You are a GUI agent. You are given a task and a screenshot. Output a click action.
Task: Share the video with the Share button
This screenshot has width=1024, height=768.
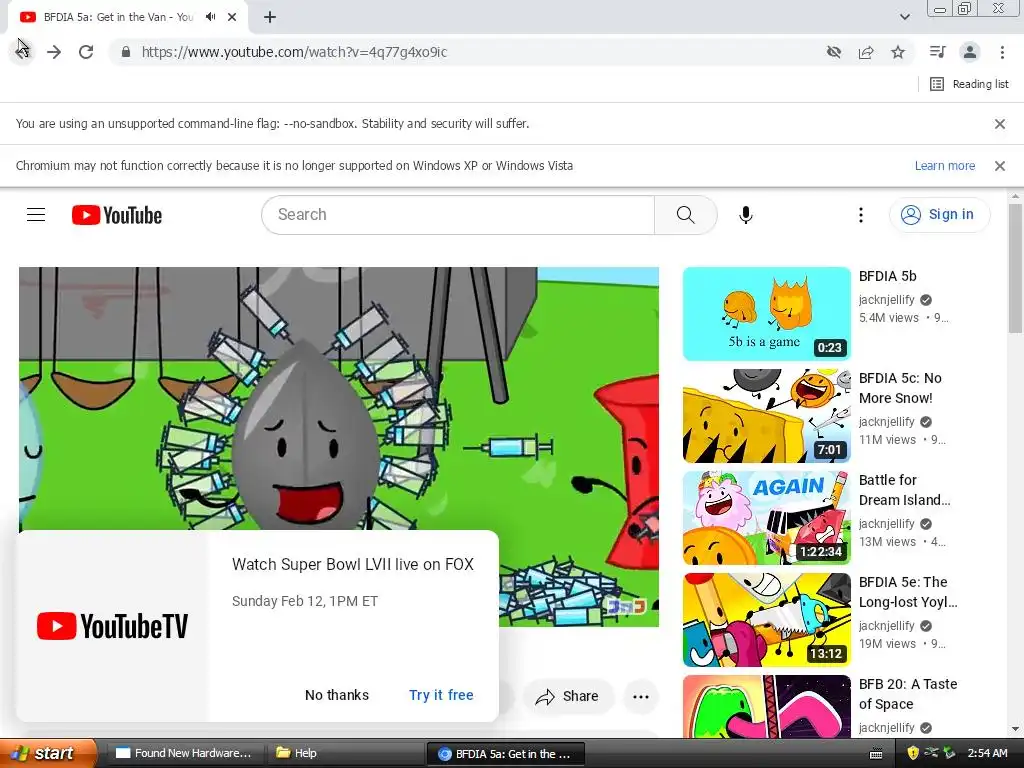(567, 696)
